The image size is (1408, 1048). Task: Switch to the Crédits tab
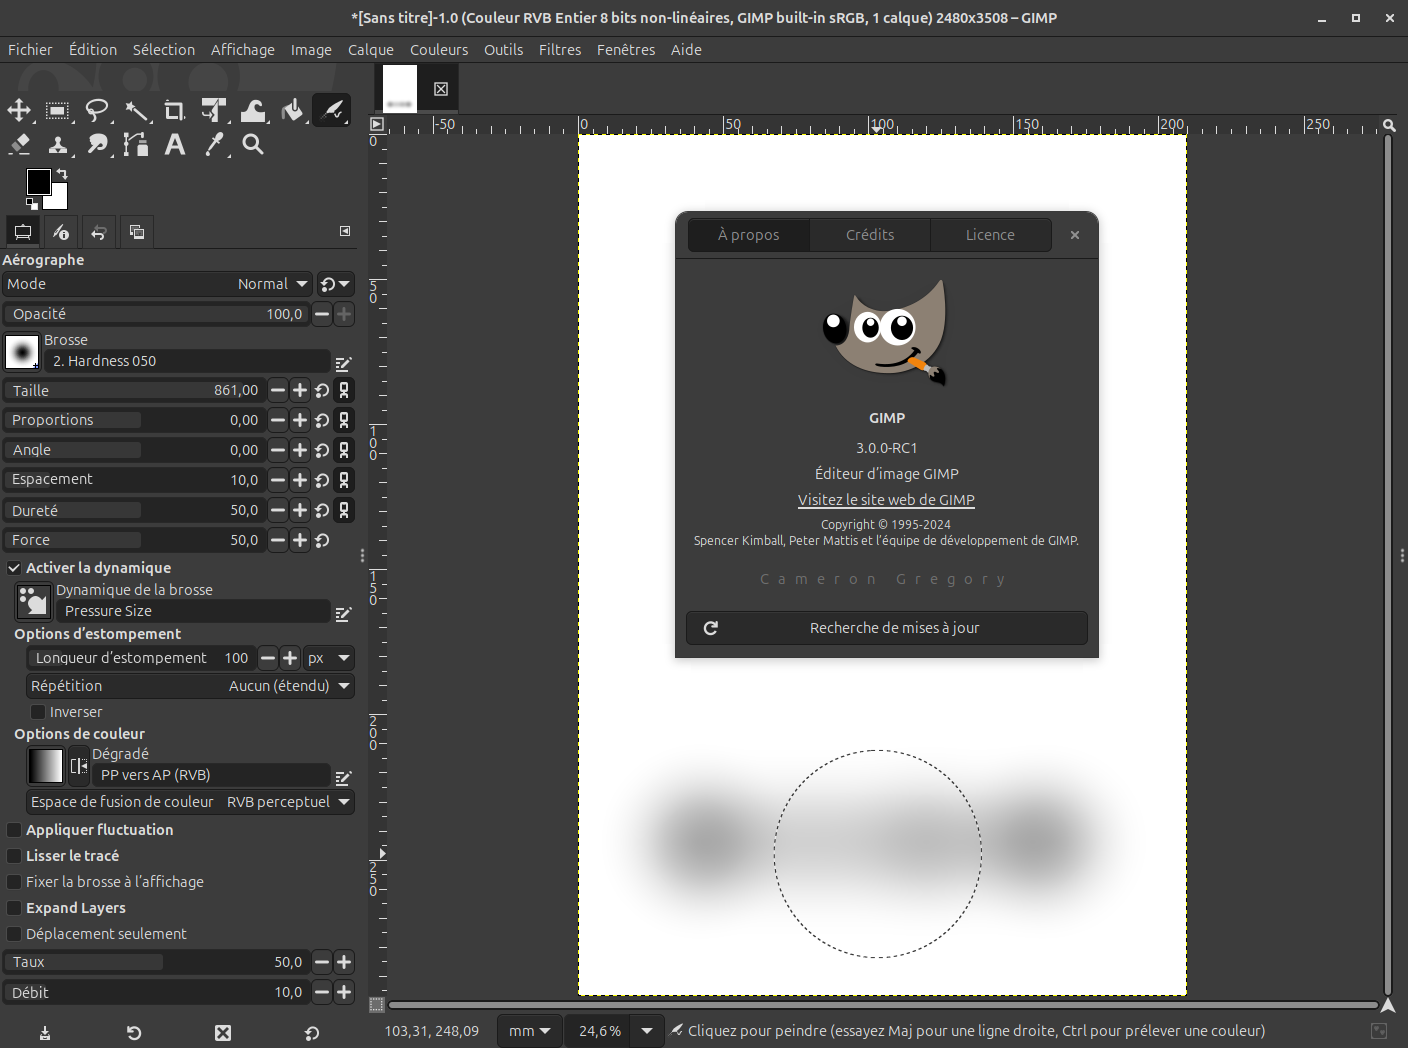pyautogui.click(x=870, y=235)
